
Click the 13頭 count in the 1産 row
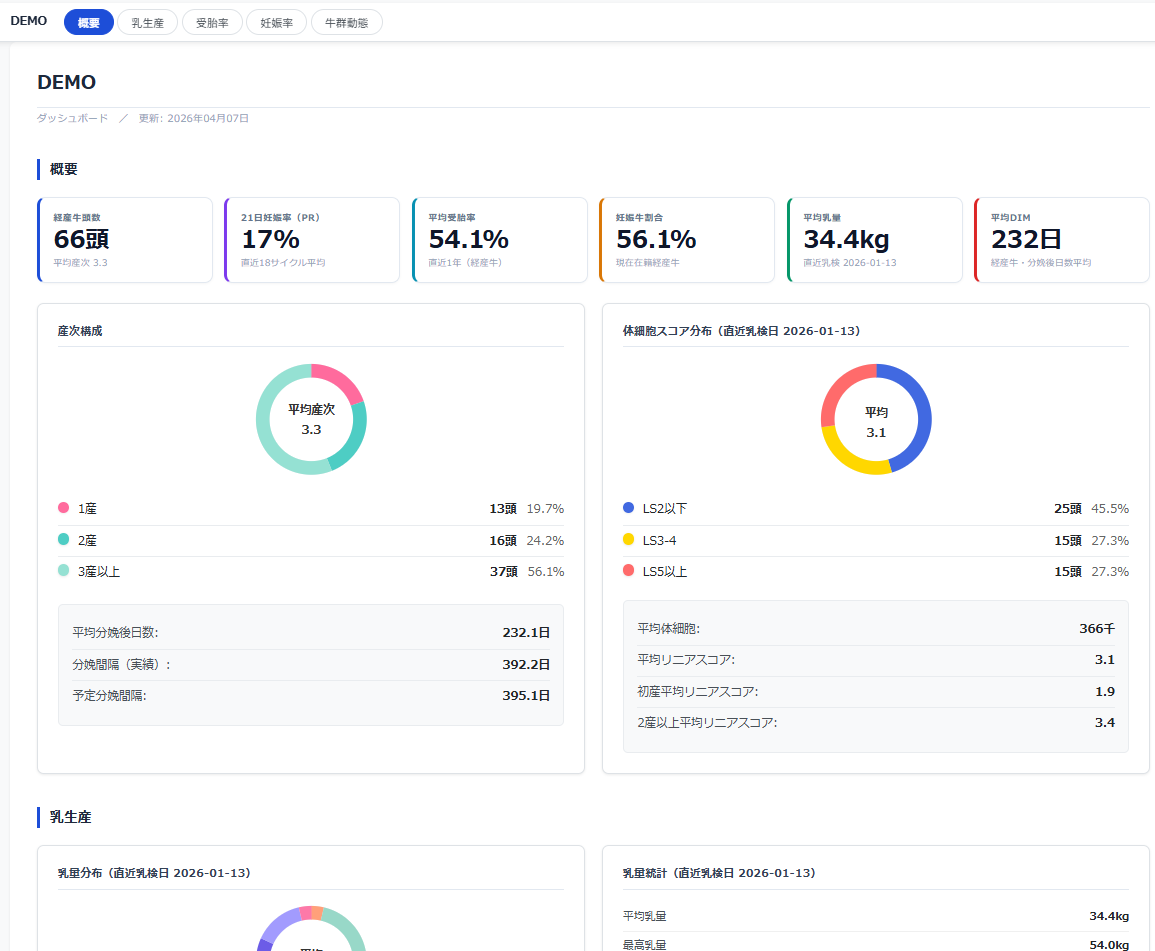click(x=503, y=509)
